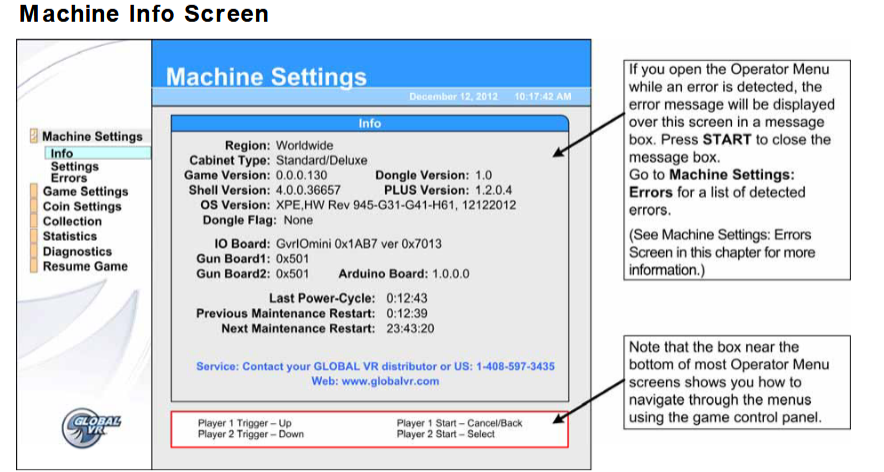Screen dimensions: 884x472
Task: Click the Player 1 Start Cancel/Back hint
Action: click(x=459, y=423)
